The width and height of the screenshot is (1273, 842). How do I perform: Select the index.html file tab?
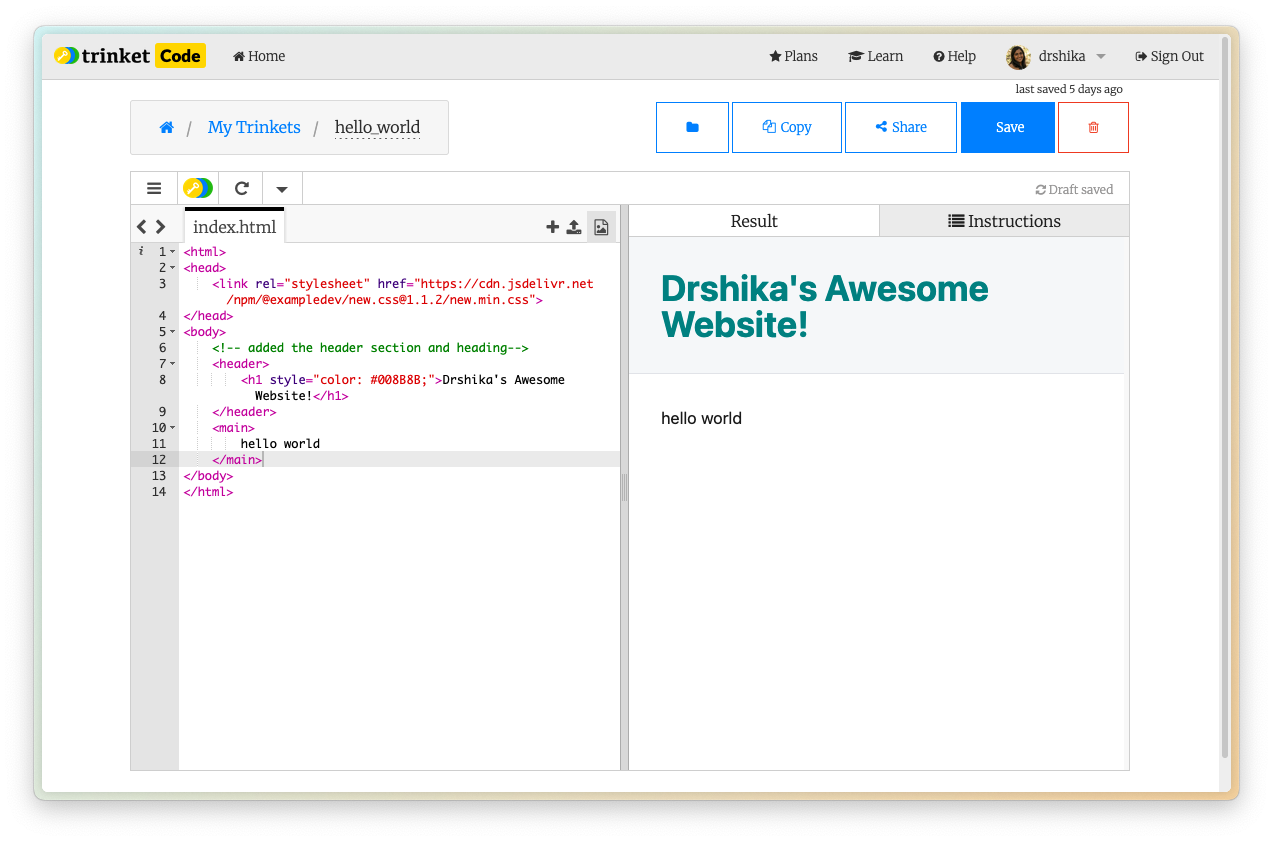(234, 227)
